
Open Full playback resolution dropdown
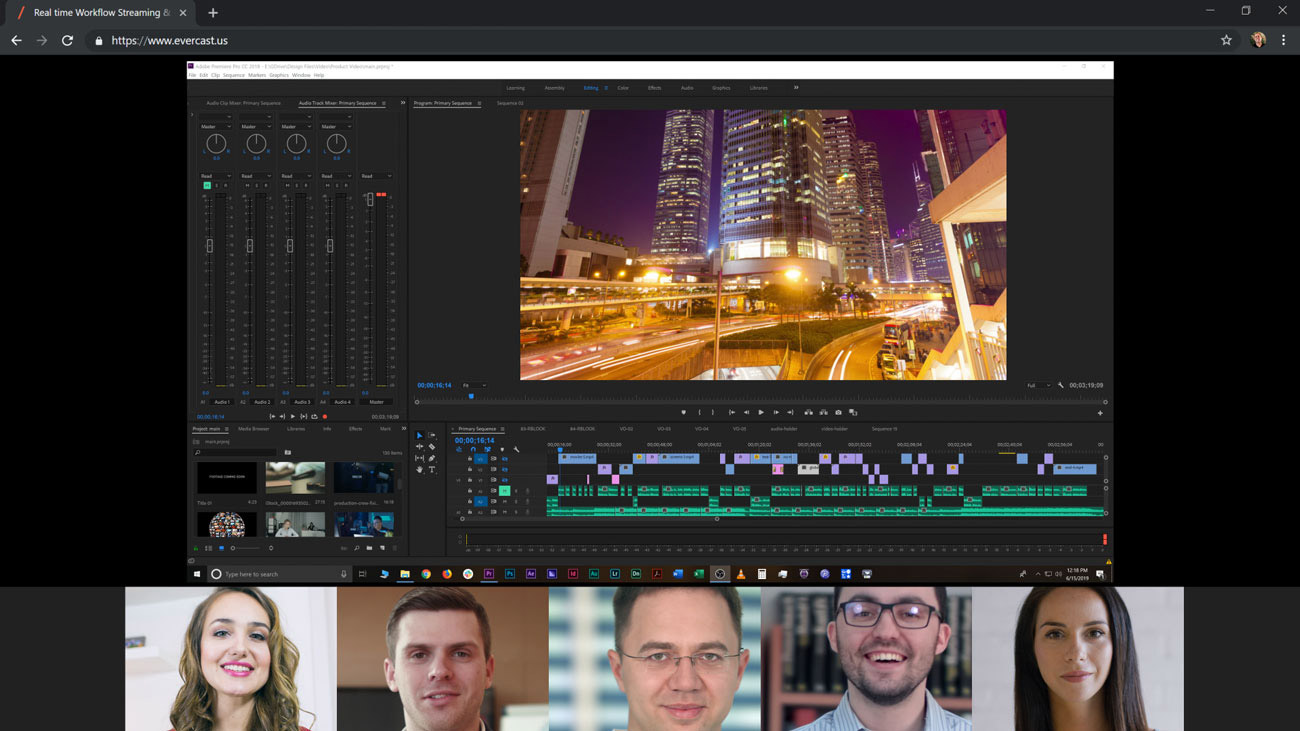coord(1038,385)
